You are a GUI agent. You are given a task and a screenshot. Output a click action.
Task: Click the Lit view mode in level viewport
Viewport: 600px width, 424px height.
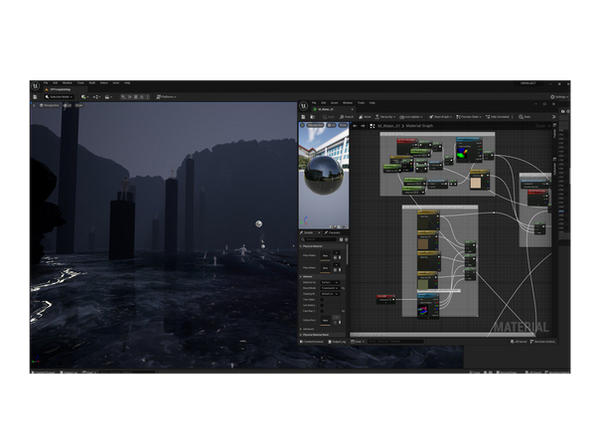(x=67, y=105)
